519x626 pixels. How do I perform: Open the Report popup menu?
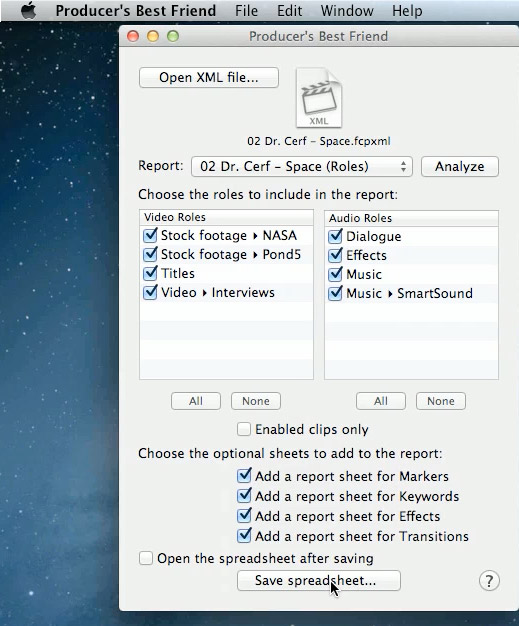coord(301,166)
